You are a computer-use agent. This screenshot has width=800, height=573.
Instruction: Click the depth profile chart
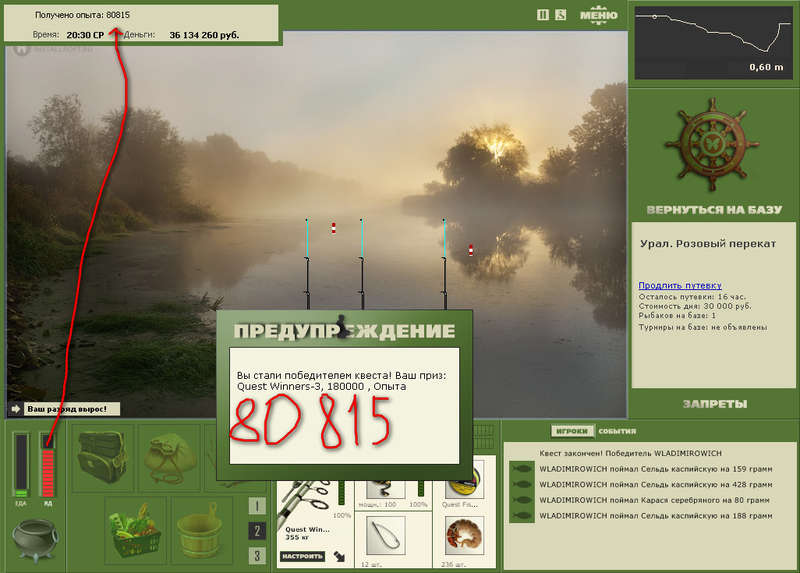713,43
